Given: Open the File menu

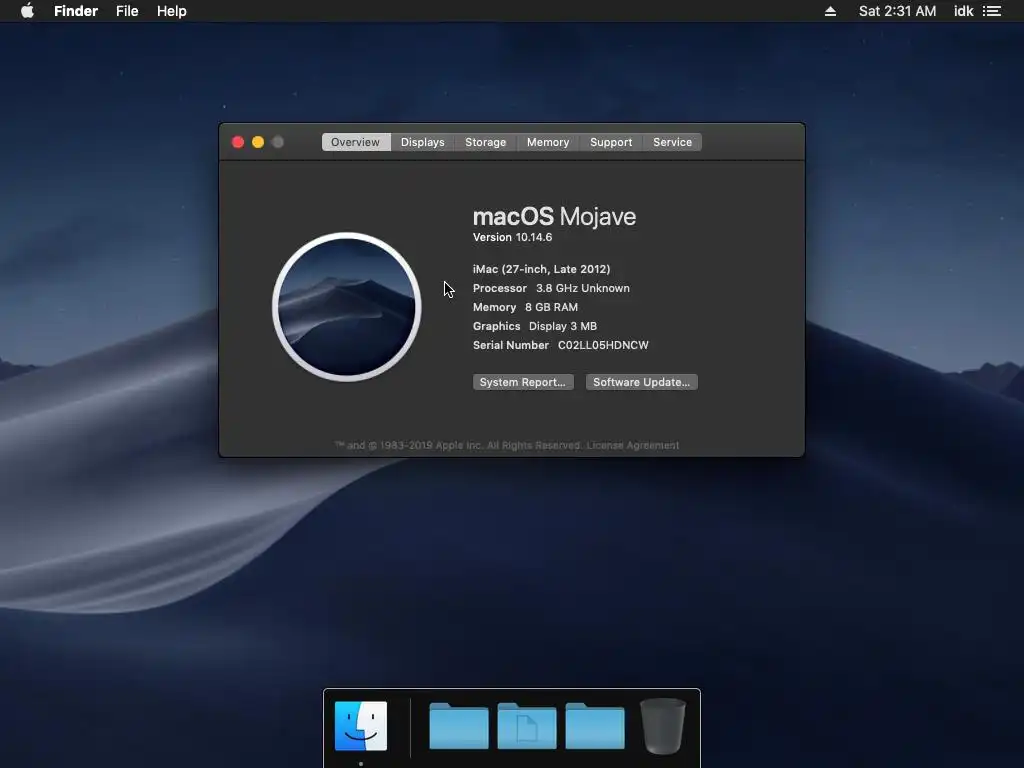Looking at the screenshot, I should (127, 11).
